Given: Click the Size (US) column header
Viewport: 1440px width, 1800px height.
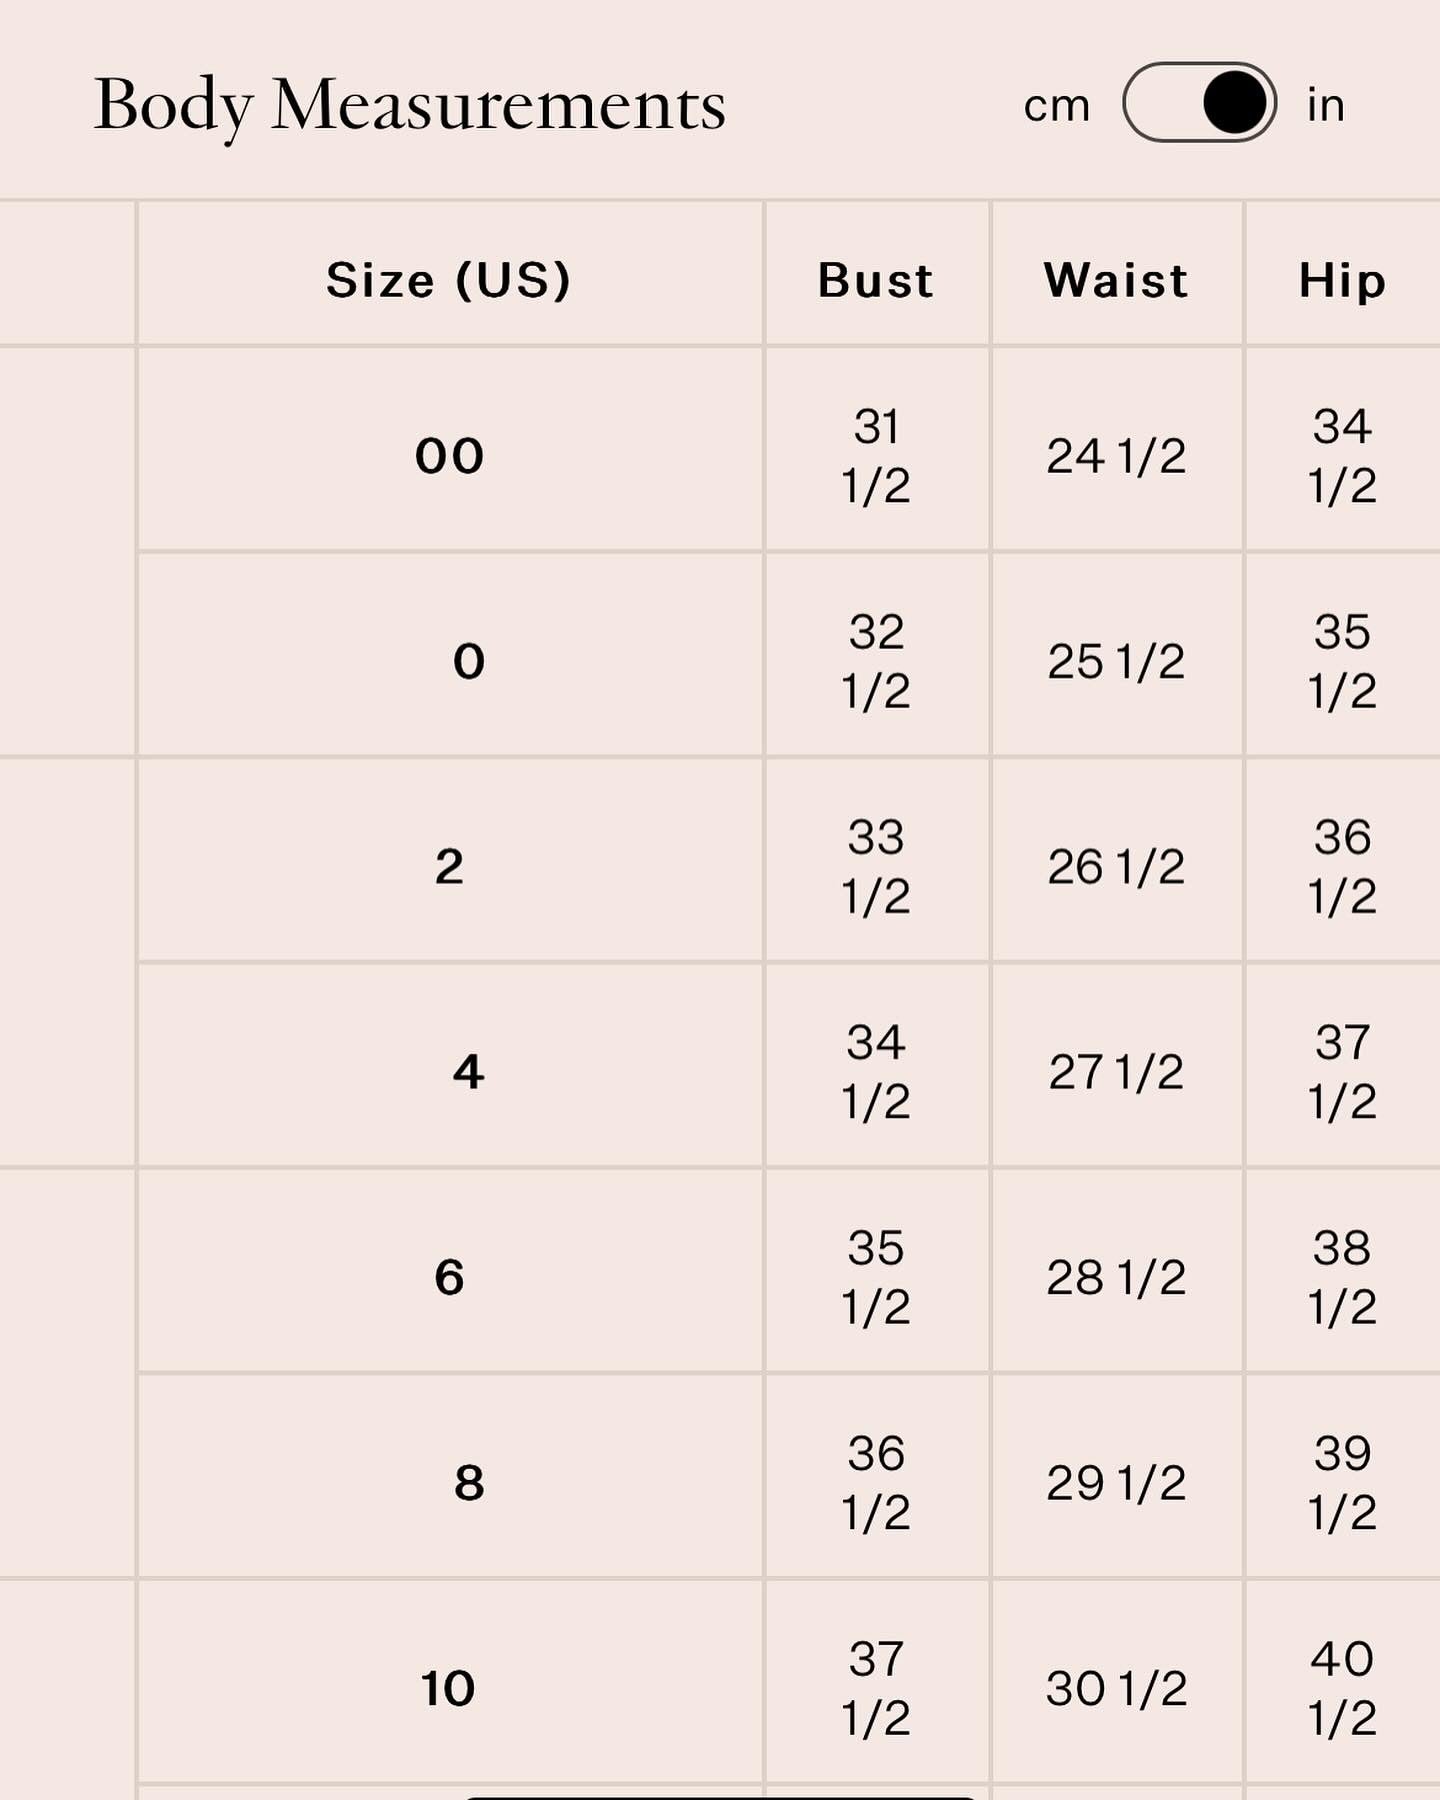Looking at the screenshot, I should coord(449,280).
